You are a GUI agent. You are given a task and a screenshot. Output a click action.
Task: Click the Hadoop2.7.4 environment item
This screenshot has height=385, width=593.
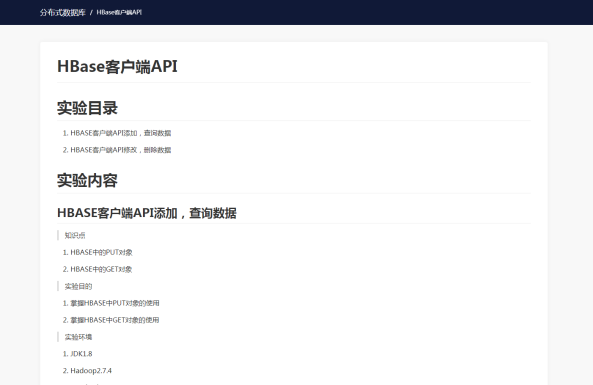coord(91,371)
